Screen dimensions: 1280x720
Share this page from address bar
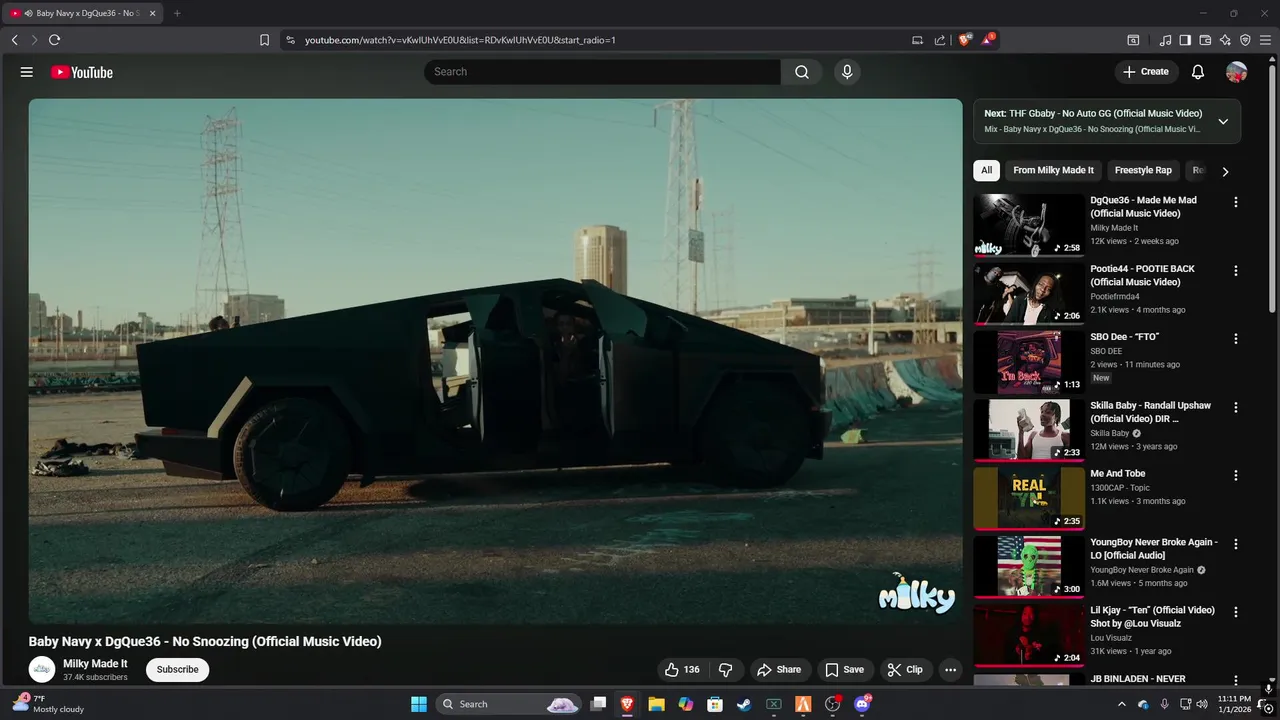click(x=940, y=40)
